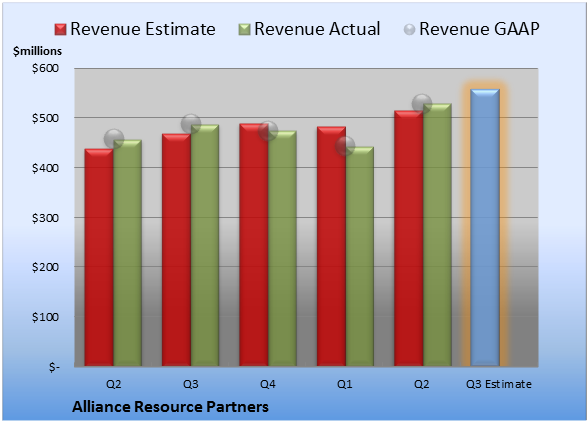Image resolution: width=588 pixels, height=422 pixels.
Task: Click the '$millions' axis unit label
Action: (37, 51)
